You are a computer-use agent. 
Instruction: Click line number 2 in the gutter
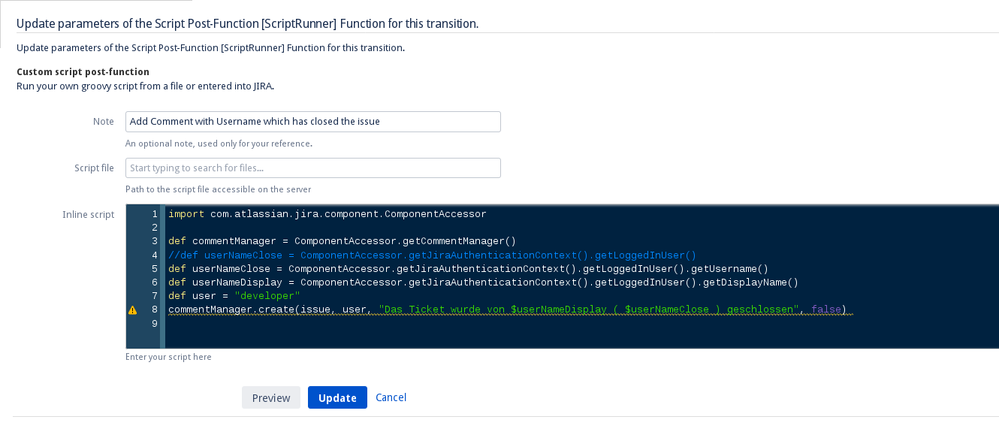coord(155,228)
